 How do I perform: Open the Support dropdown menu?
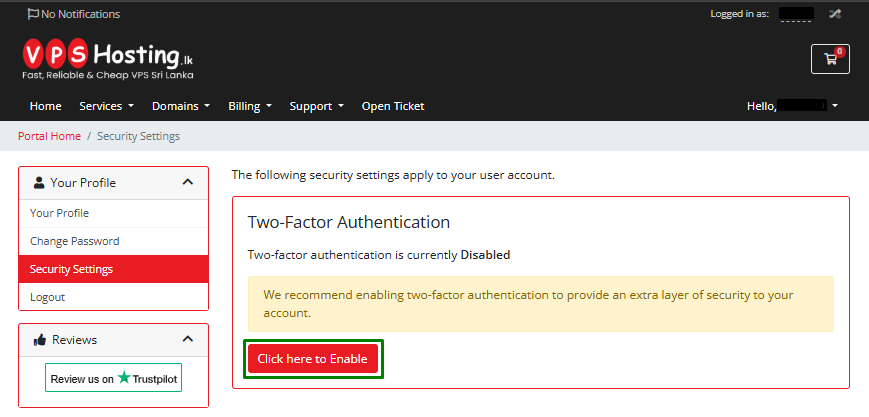pos(316,106)
